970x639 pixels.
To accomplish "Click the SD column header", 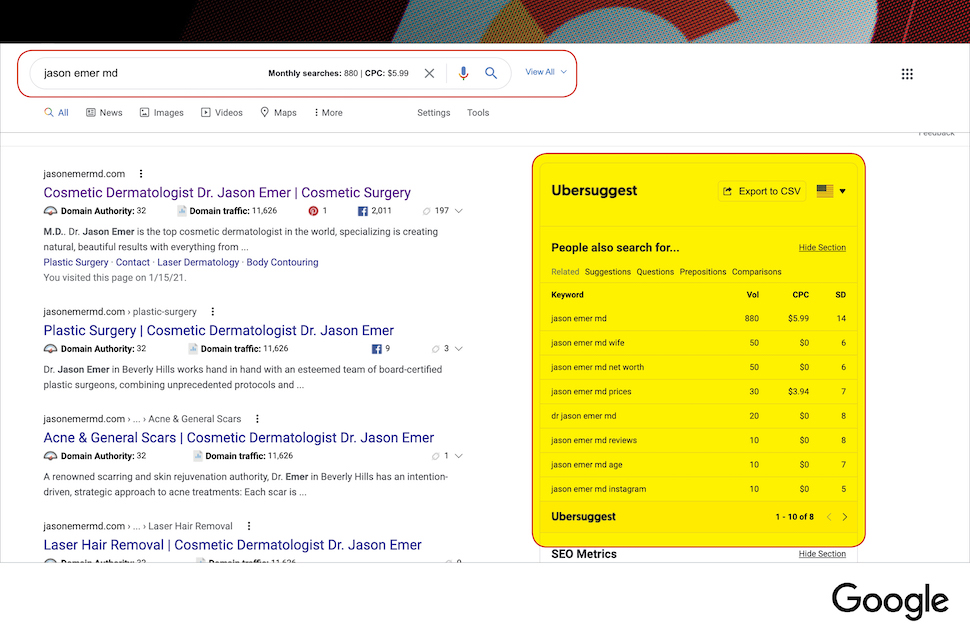I will [841, 295].
